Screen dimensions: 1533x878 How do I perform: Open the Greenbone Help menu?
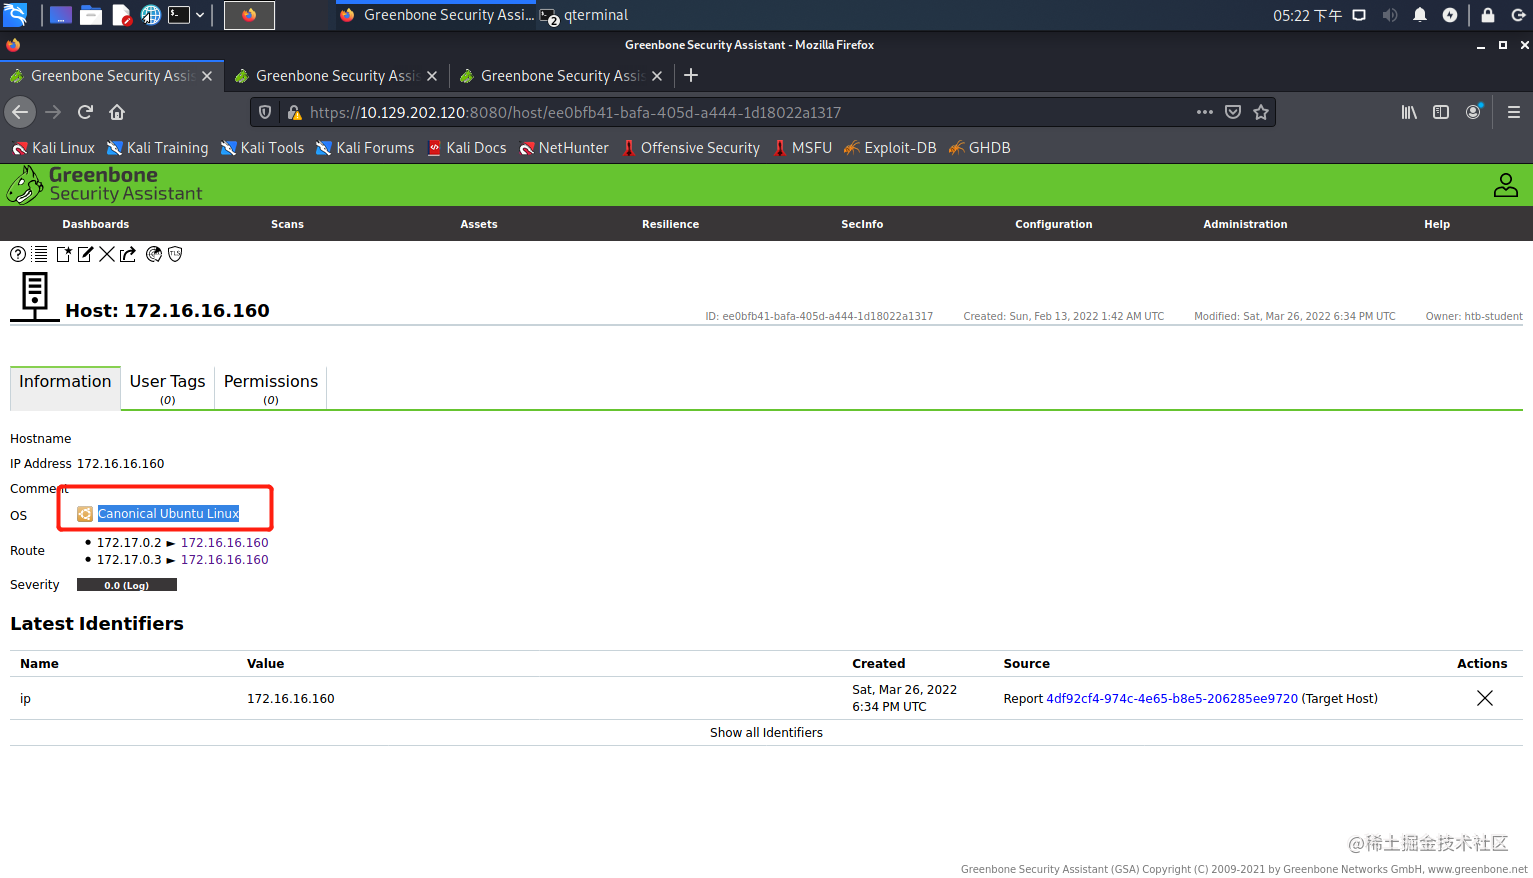[x=1437, y=224]
